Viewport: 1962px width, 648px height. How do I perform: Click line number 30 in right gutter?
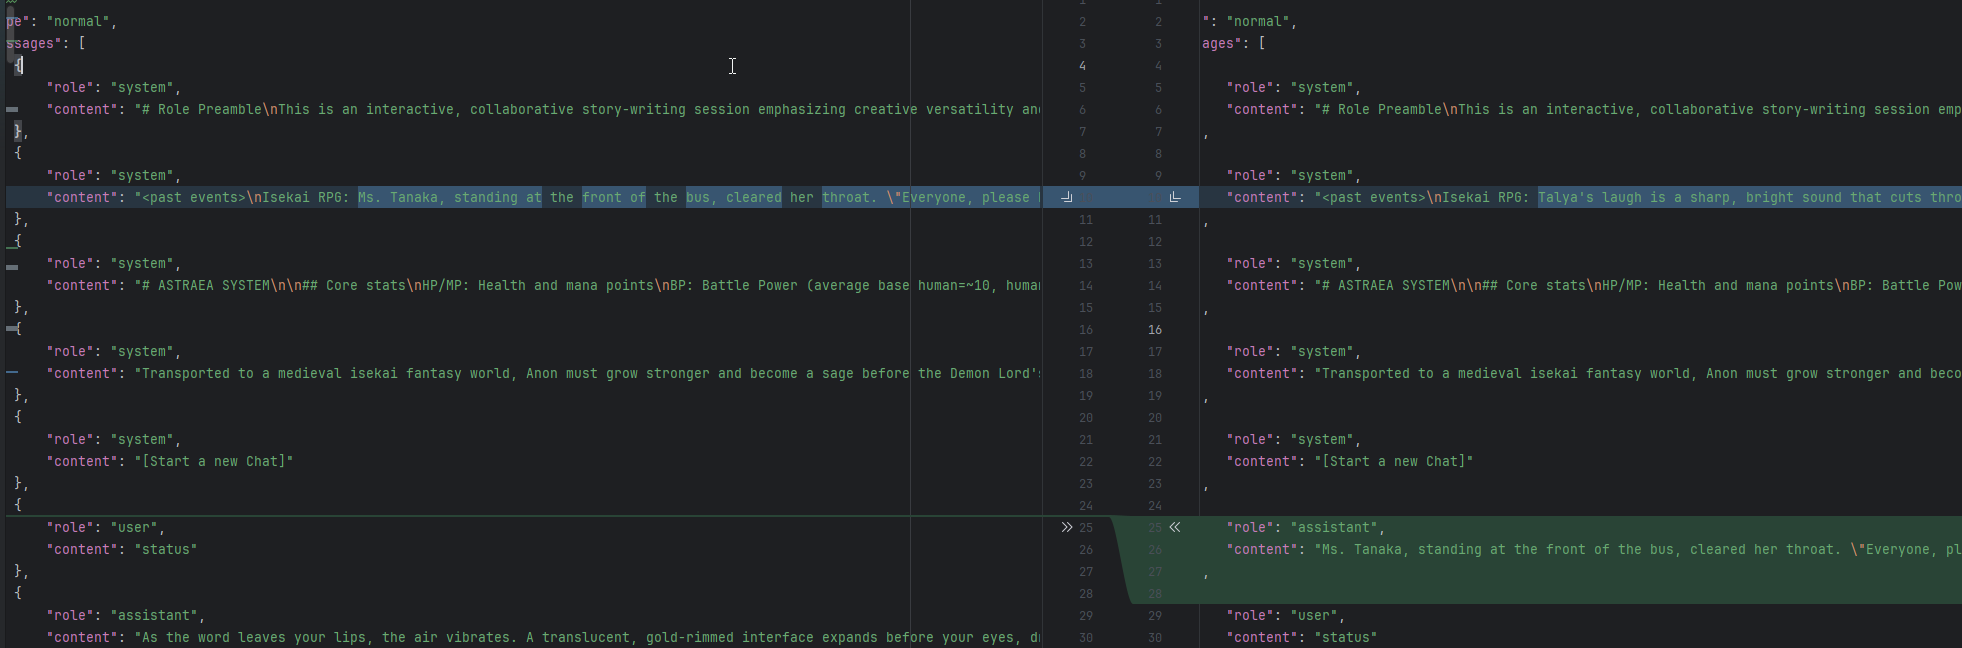pos(1155,637)
